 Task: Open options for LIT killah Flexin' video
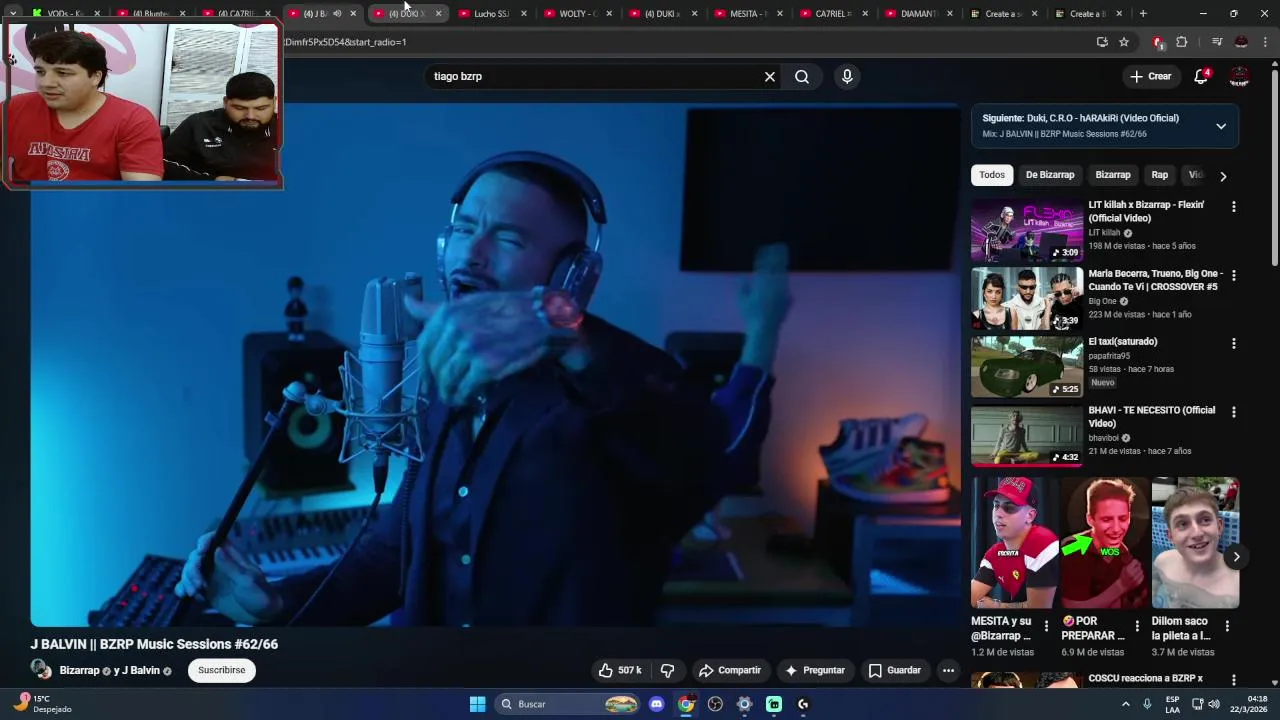click(x=1233, y=206)
